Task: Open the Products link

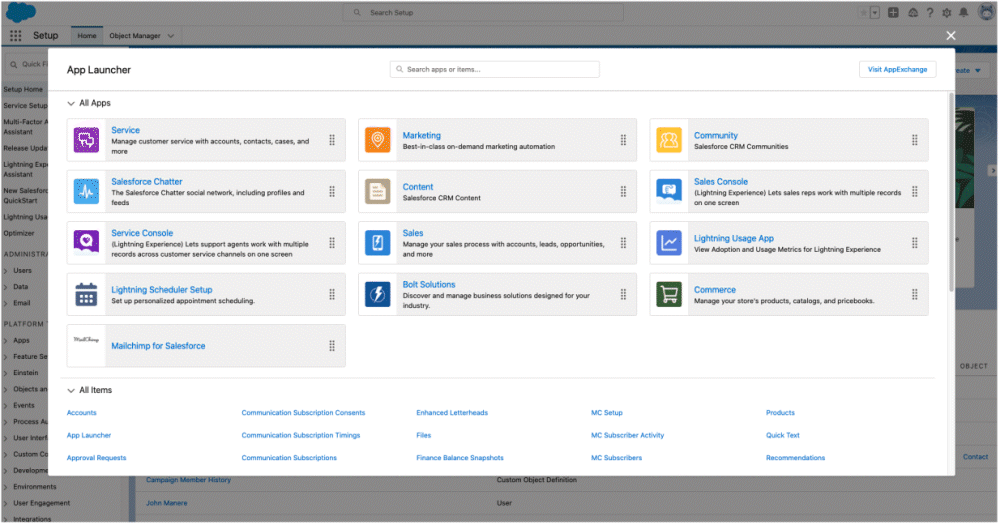Action: (780, 413)
